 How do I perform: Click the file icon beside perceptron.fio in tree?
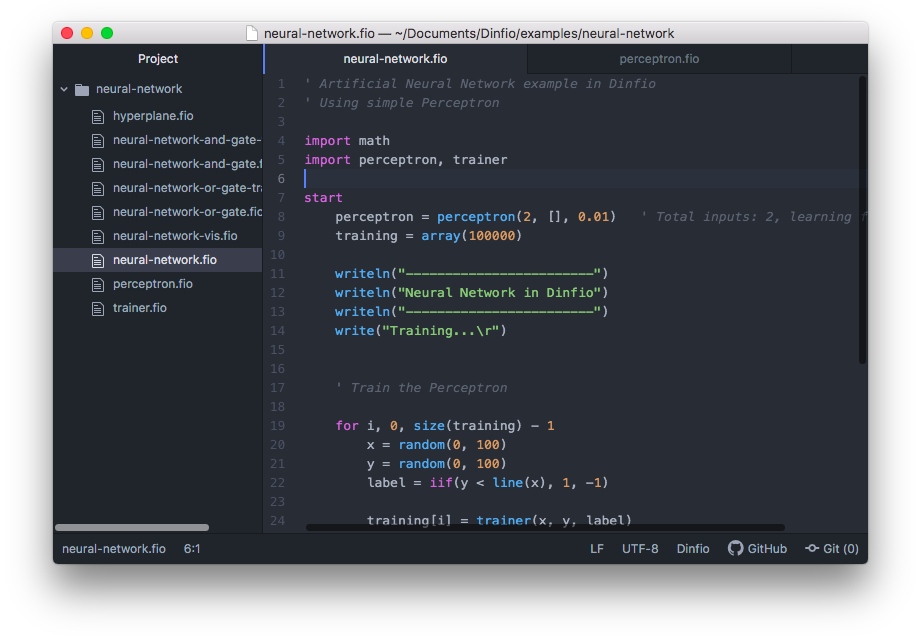click(98, 284)
